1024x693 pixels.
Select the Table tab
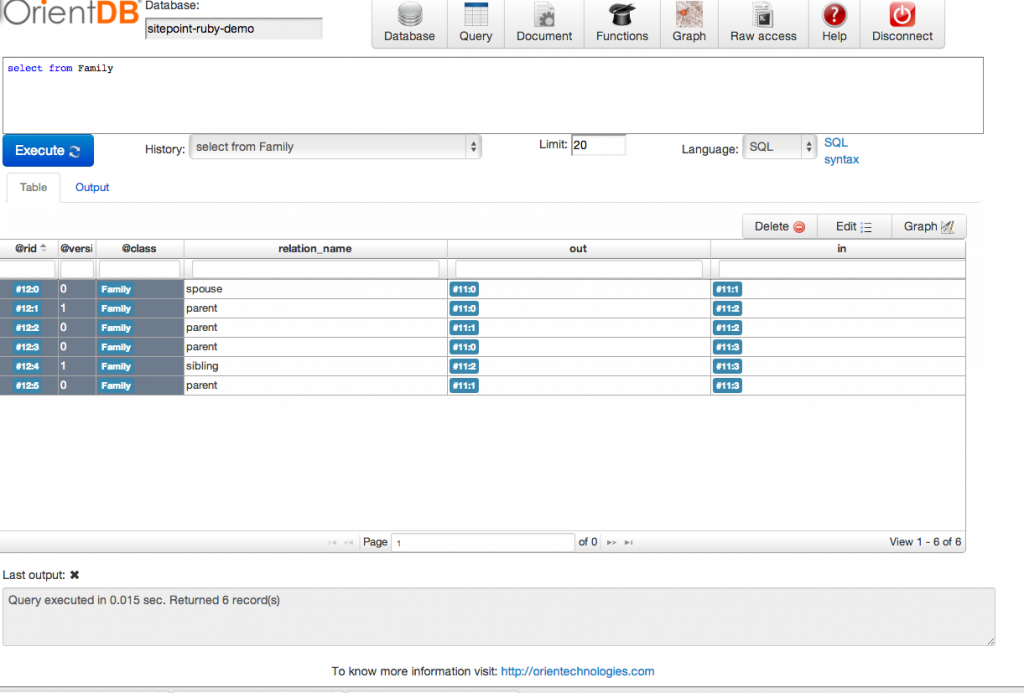(x=33, y=187)
